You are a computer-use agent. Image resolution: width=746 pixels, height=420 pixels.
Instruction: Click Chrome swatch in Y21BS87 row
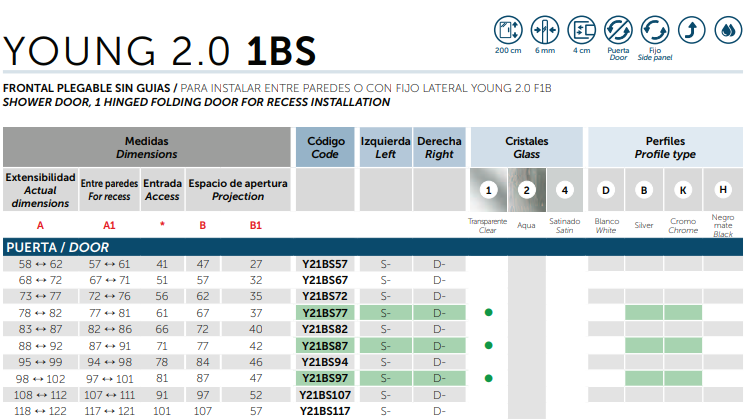[x=683, y=345]
